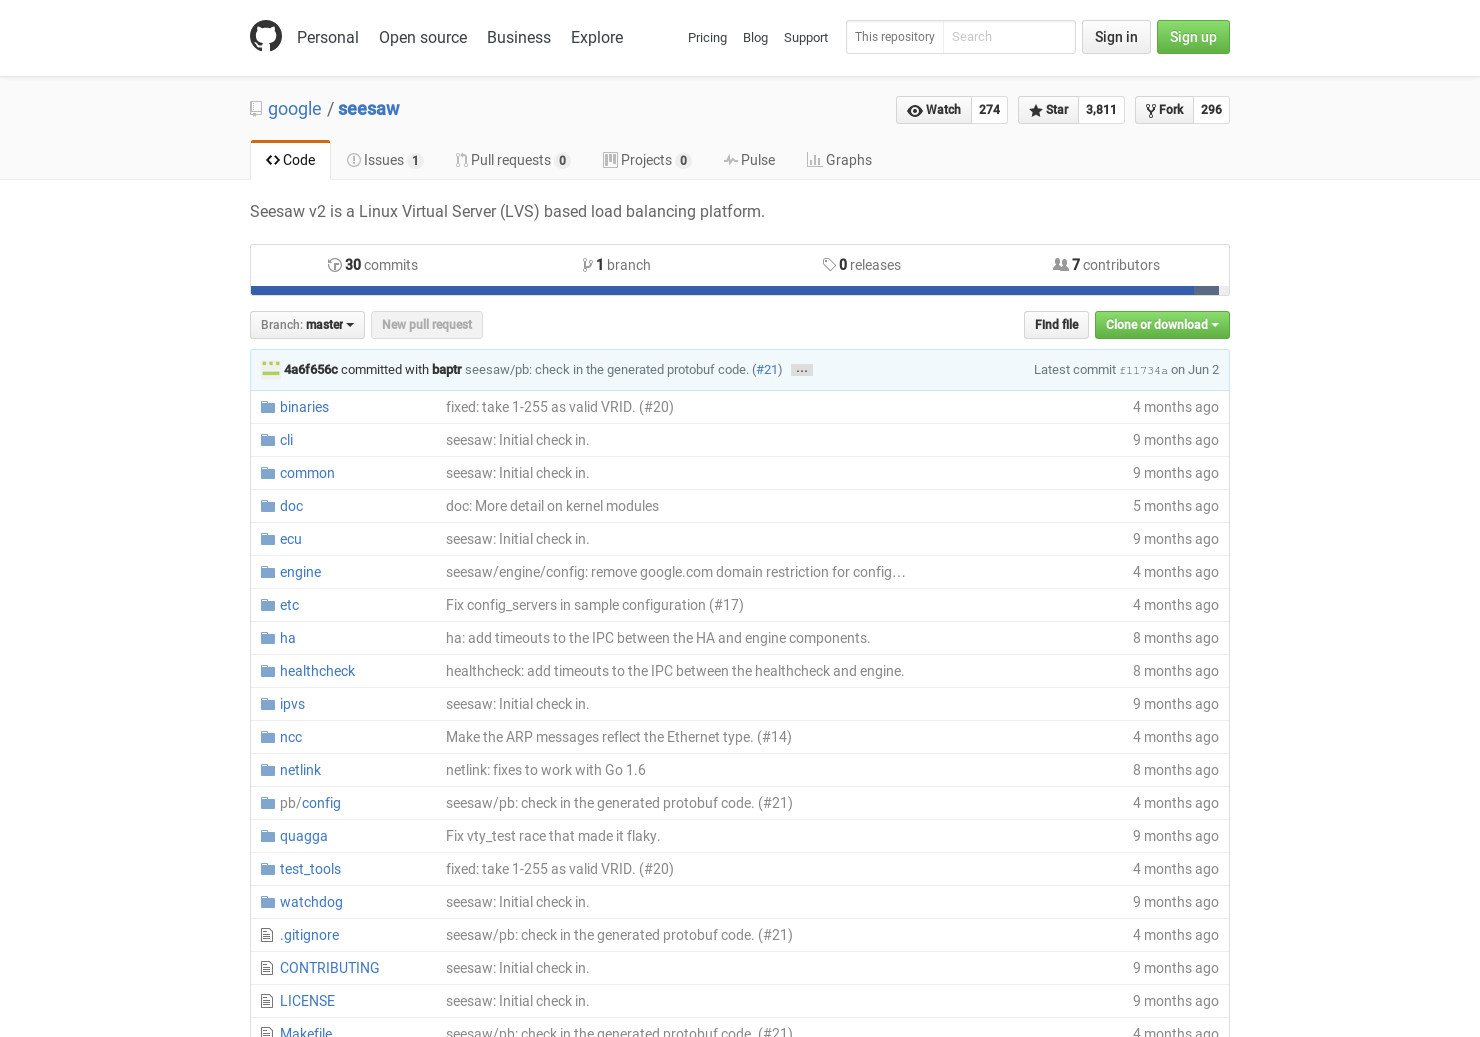Open the baptr committer profile link
The height and width of the screenshot is (1037, 1480).
tap(447, 370)
